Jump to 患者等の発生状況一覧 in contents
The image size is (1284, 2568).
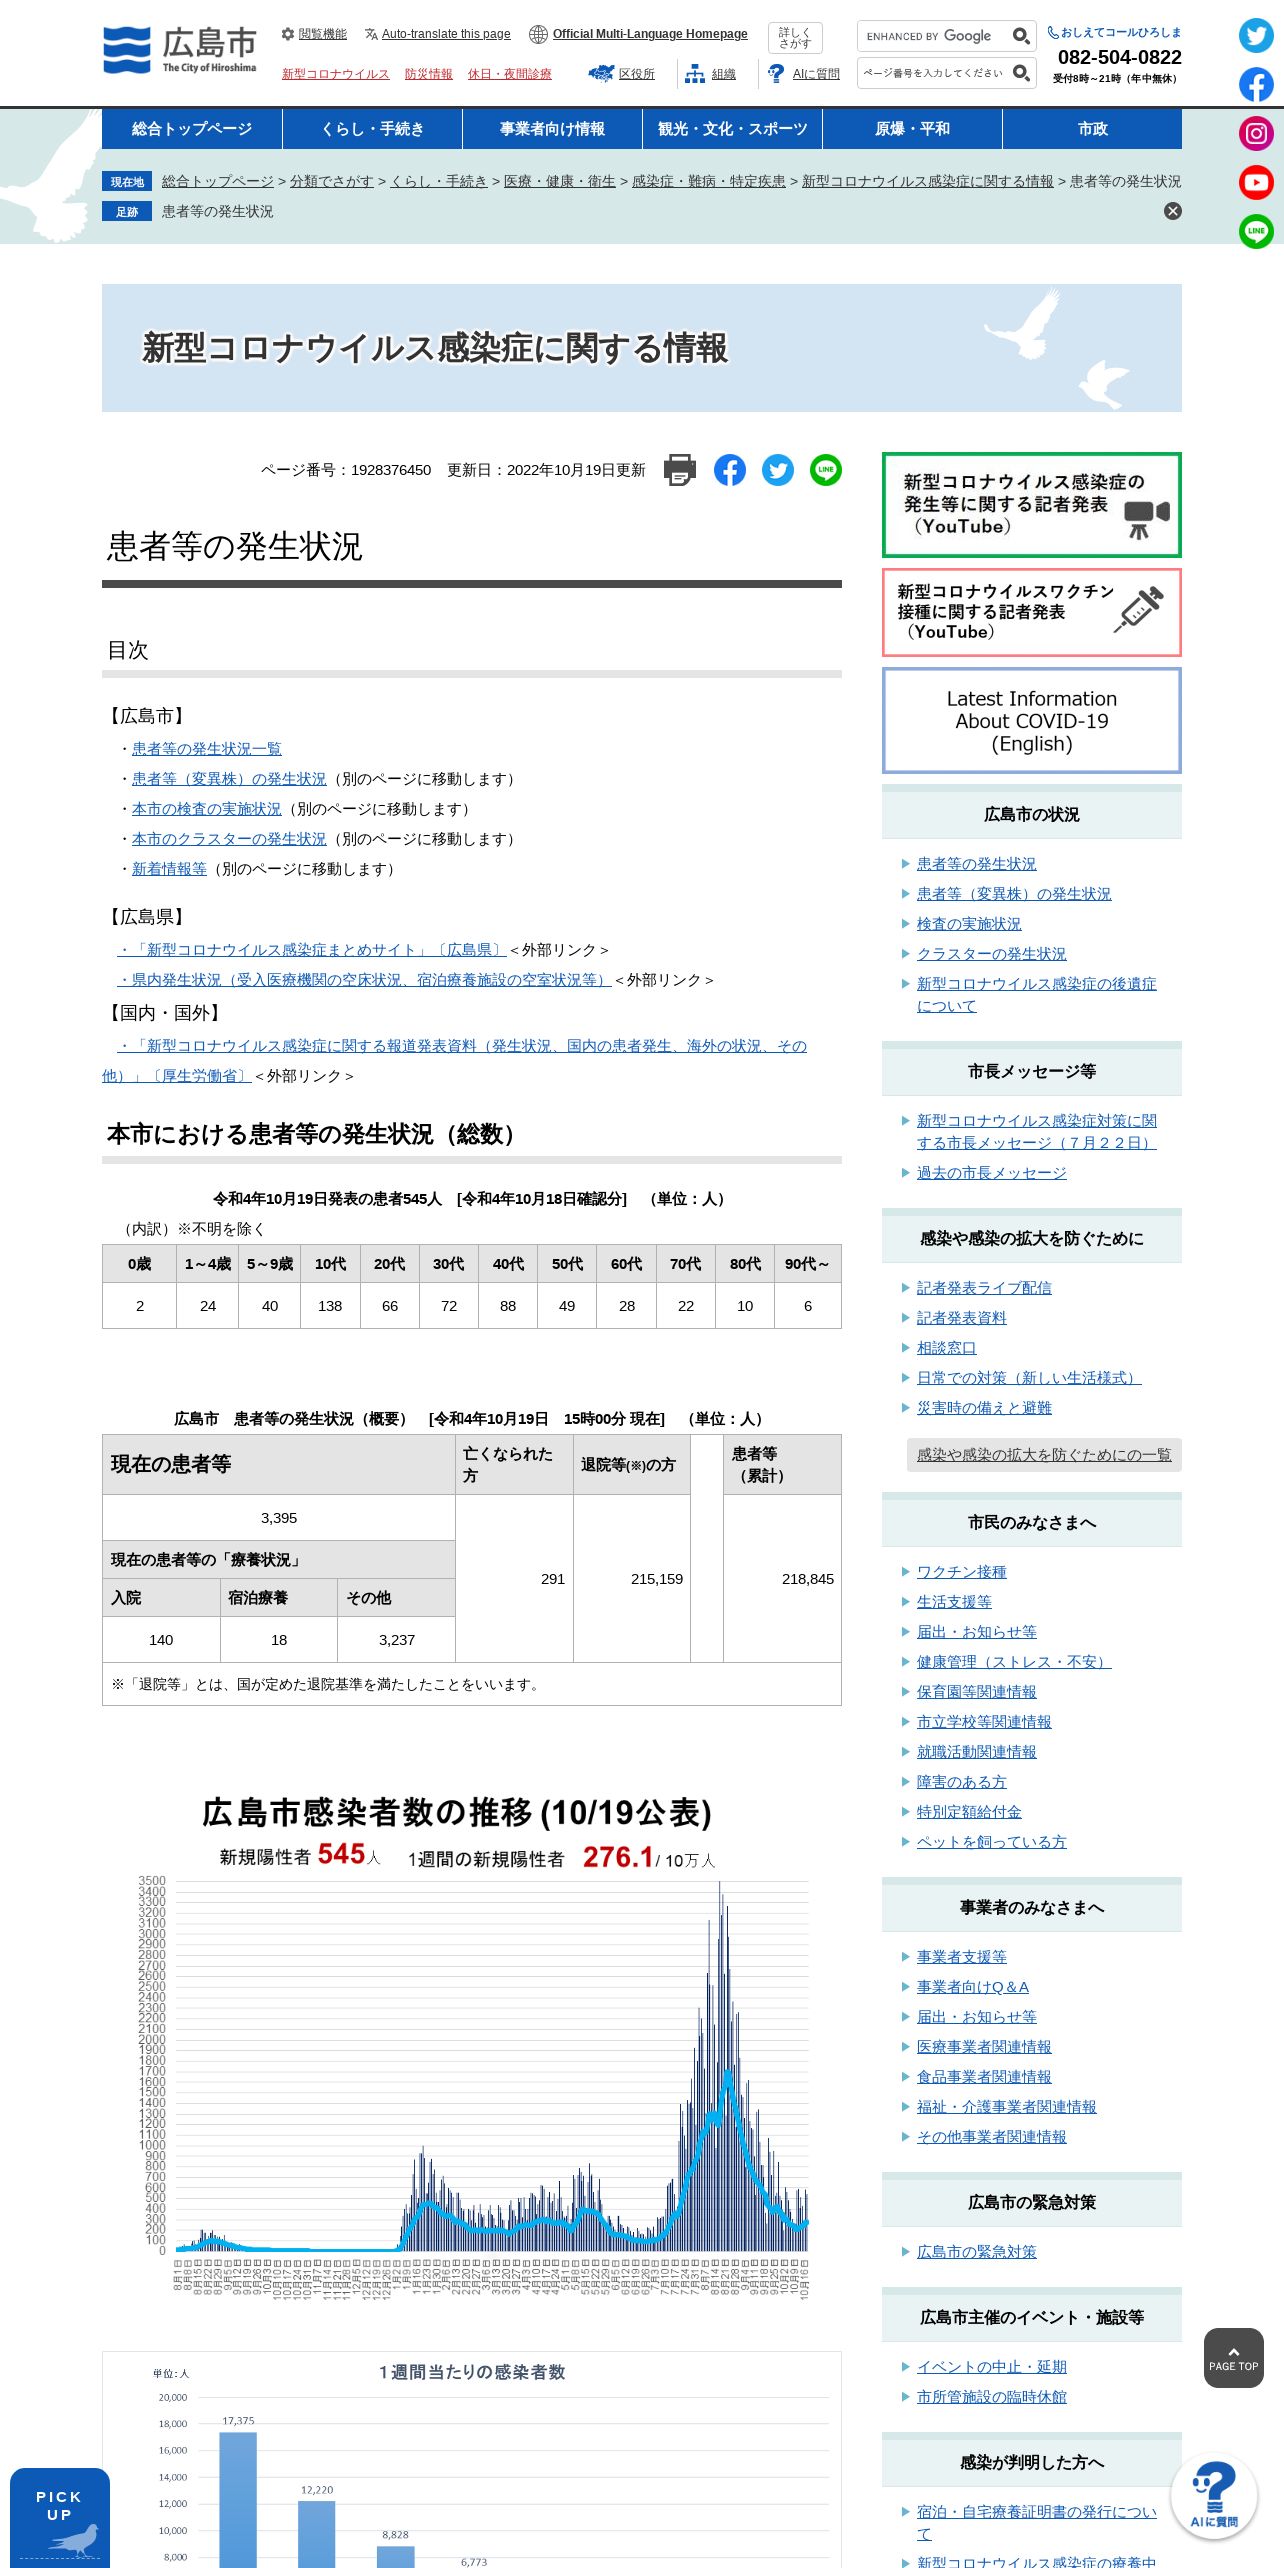[207, 749]
